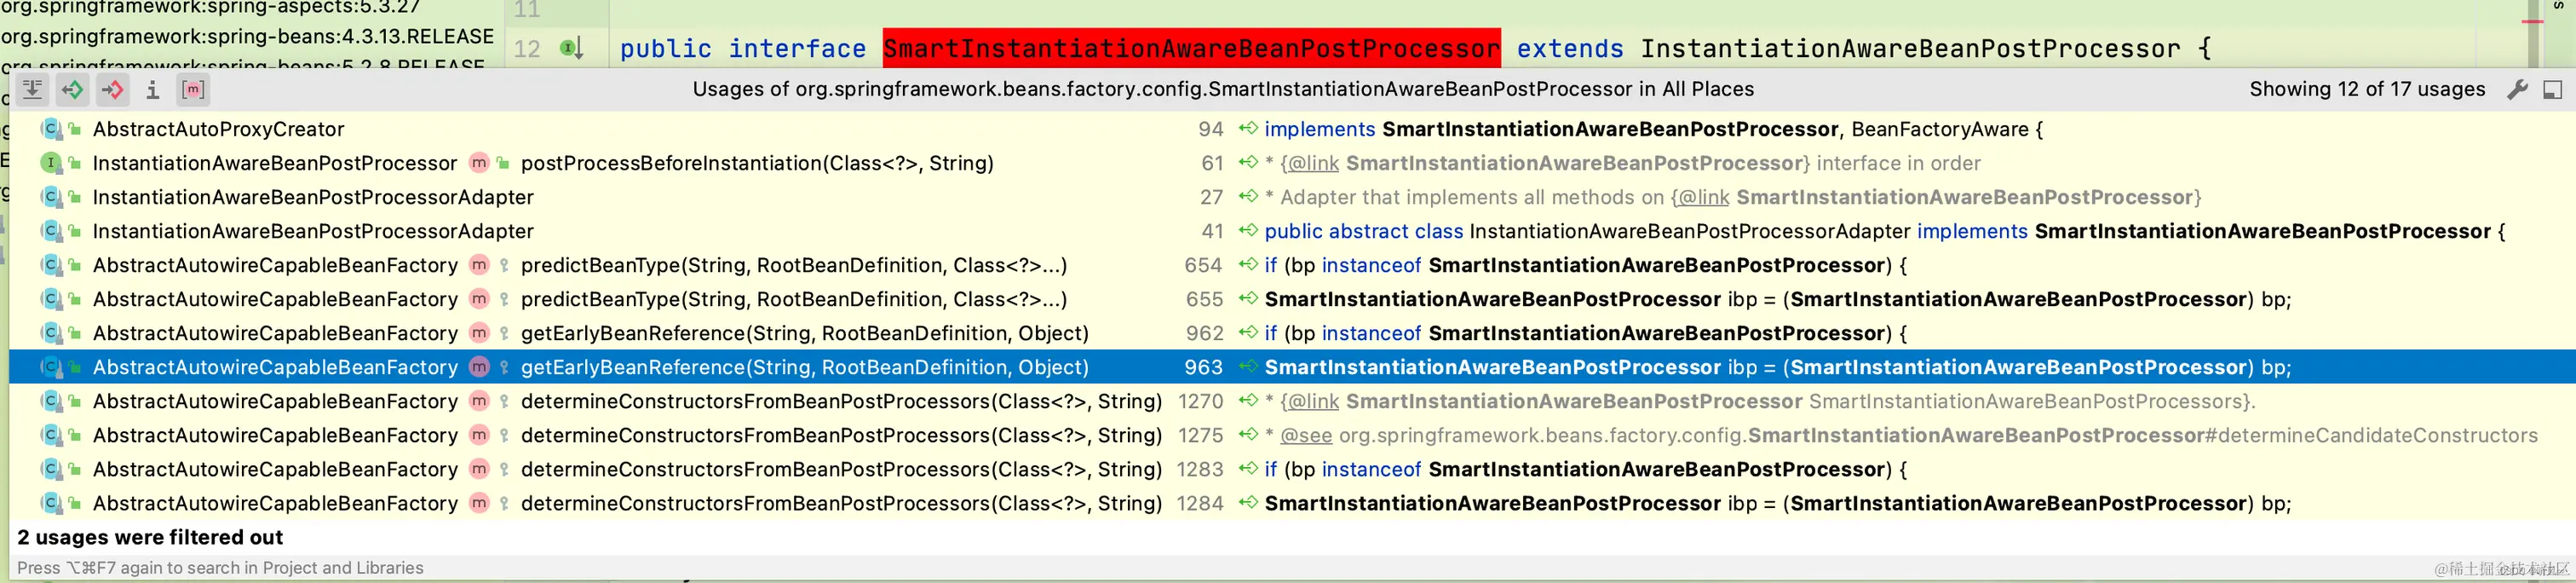Click 'Showing 12 of 17 usages' label

pos(2367,89)
